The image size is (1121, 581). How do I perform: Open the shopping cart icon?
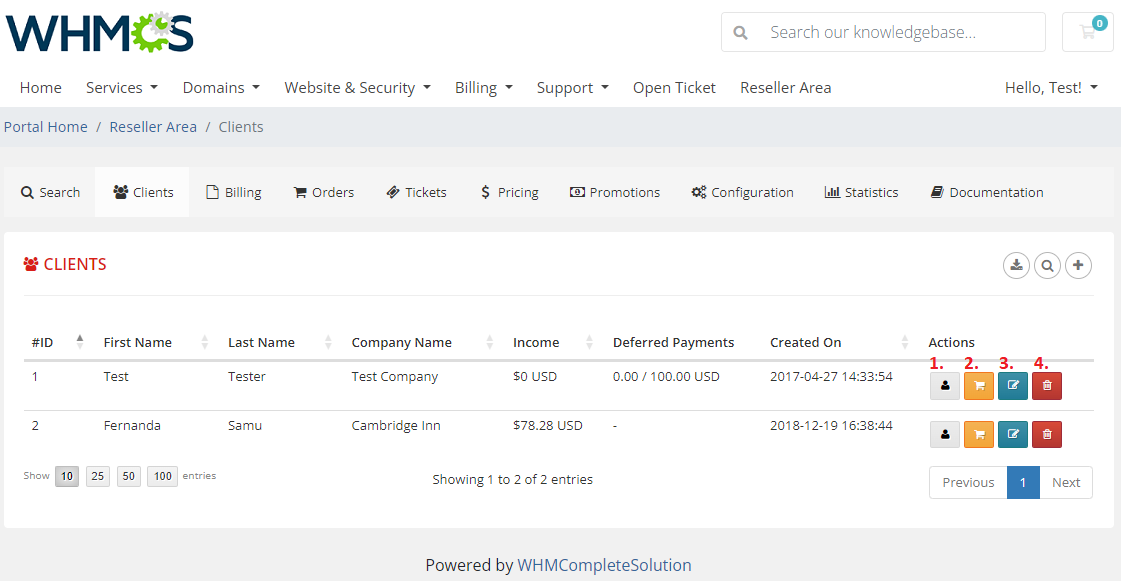(x=1087, y=32)
